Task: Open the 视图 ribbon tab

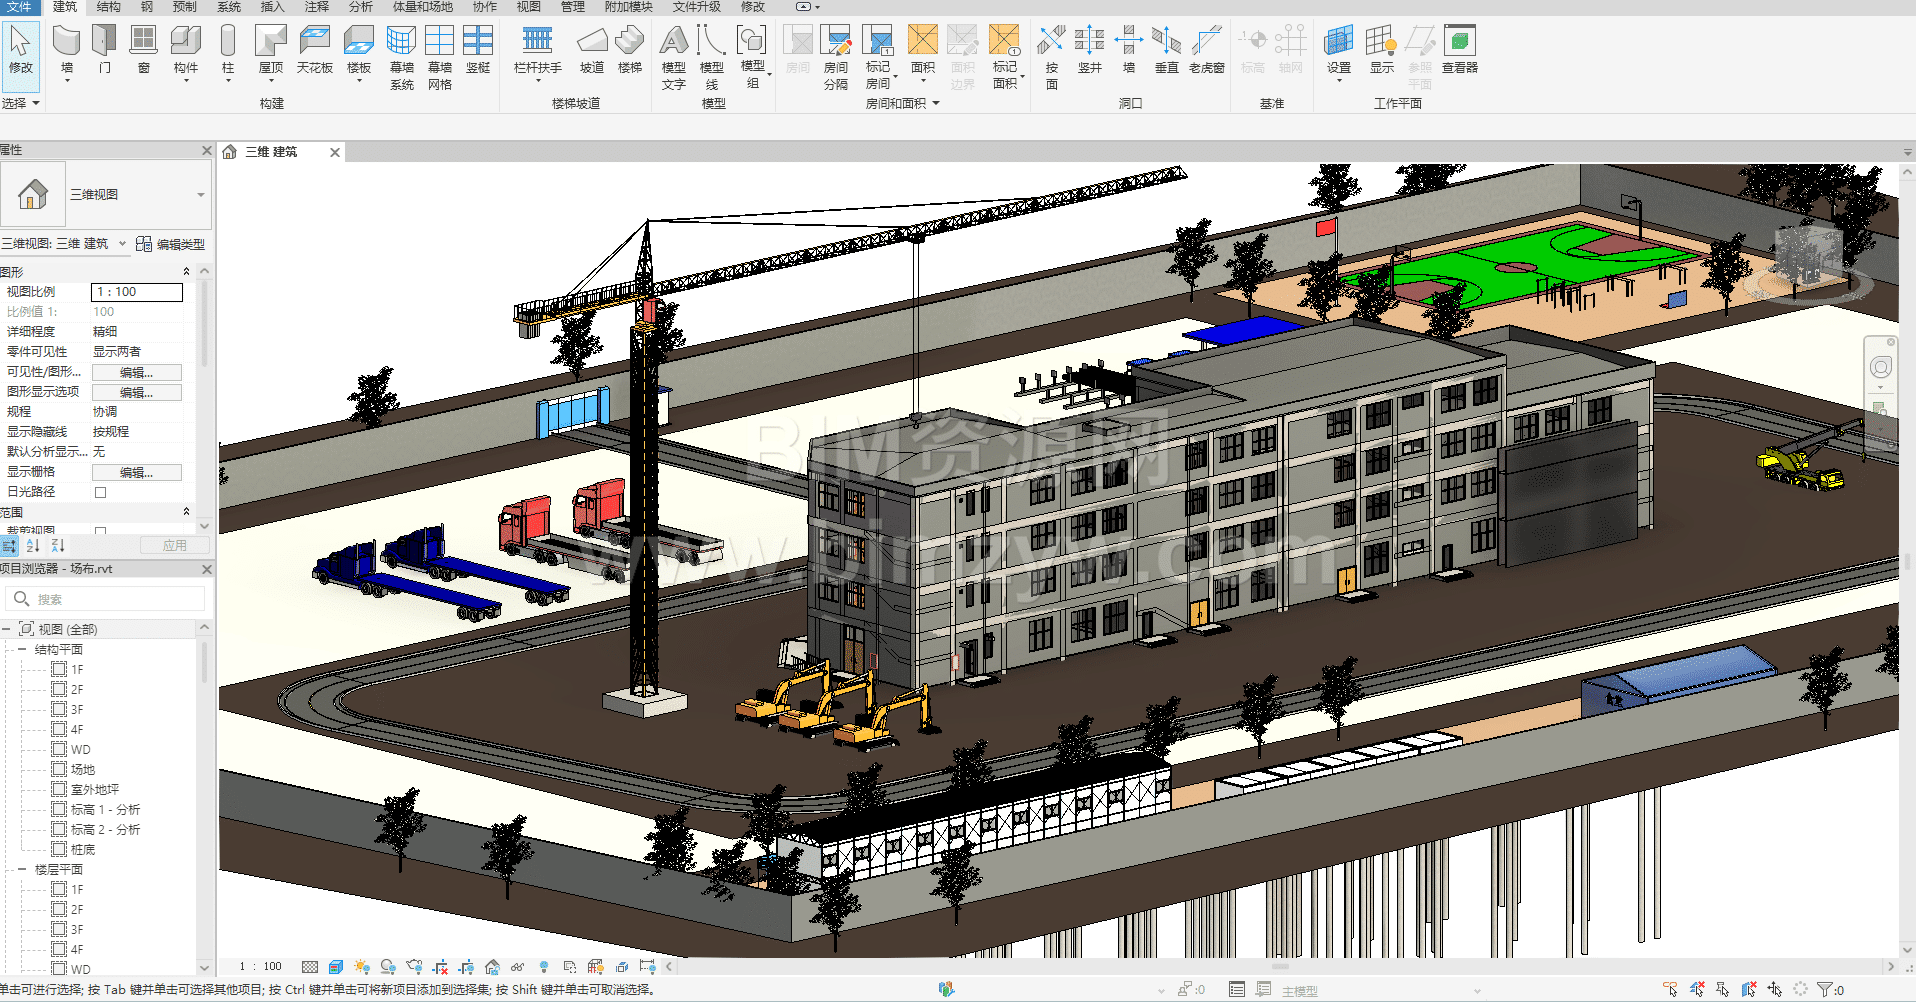Action: tap(528, 7)
